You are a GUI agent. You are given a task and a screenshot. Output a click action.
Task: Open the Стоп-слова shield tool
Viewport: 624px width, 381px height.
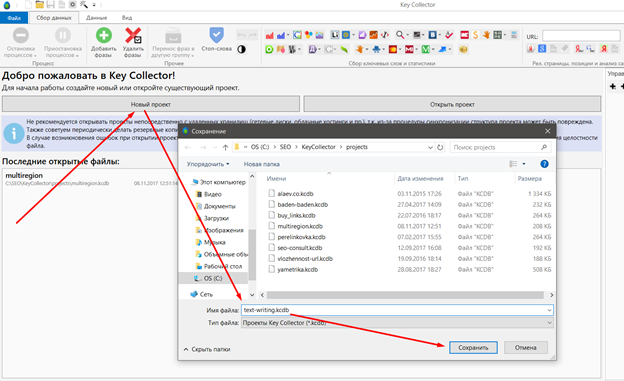pyautogui.click(x=216, y=35)
